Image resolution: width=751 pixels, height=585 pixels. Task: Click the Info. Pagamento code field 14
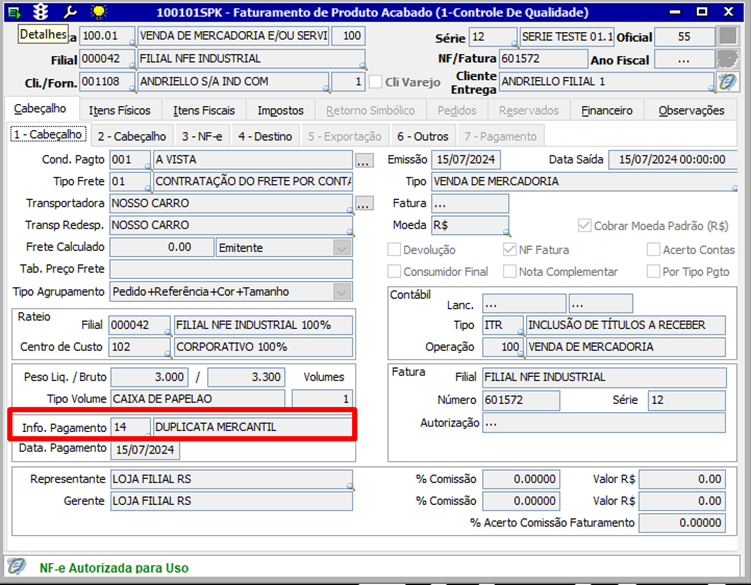click(130, 427)
